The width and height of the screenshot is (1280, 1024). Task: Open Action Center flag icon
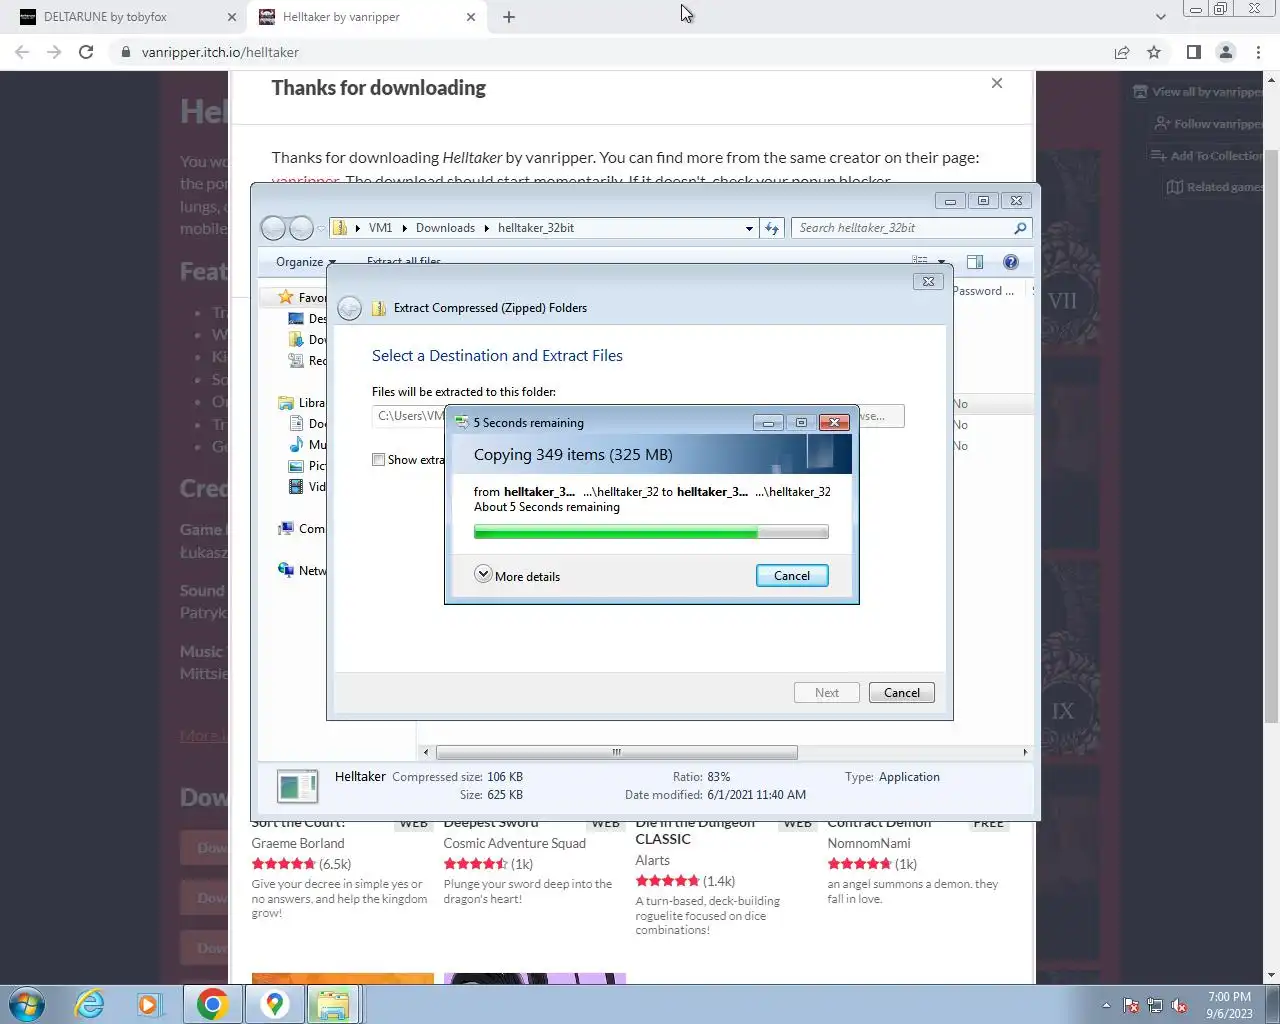pyautogui.click(x=1131, y=1005)
